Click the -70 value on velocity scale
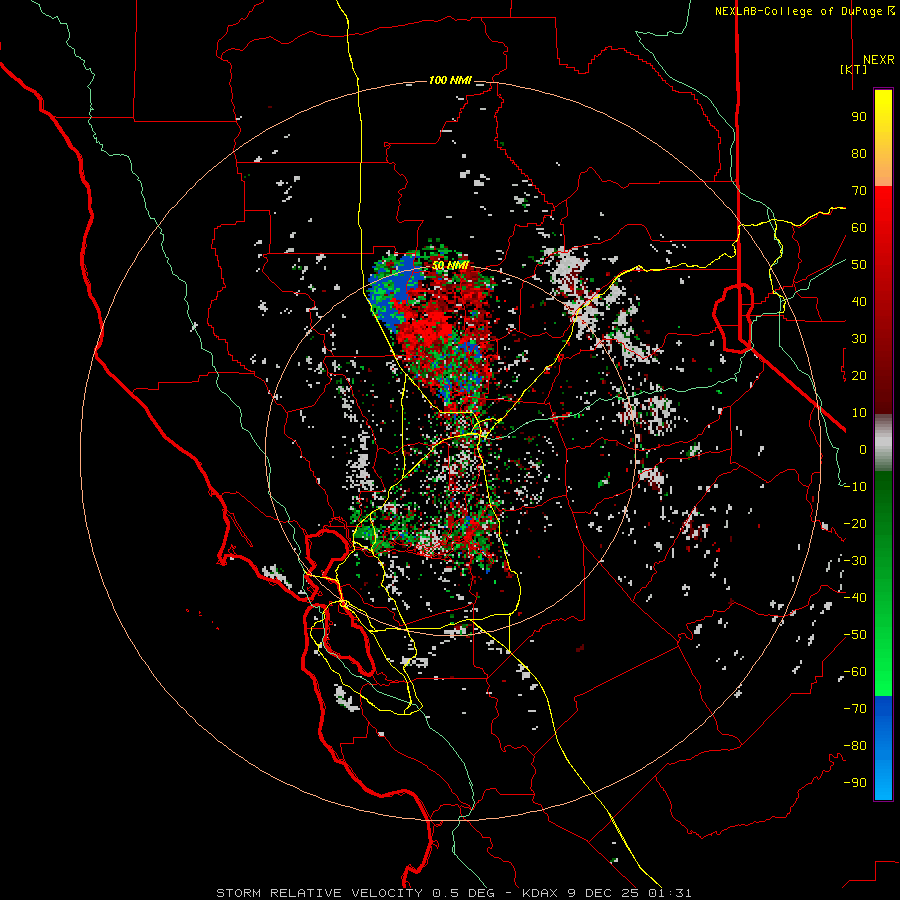 pyautogui.click(x=855, y=709)
